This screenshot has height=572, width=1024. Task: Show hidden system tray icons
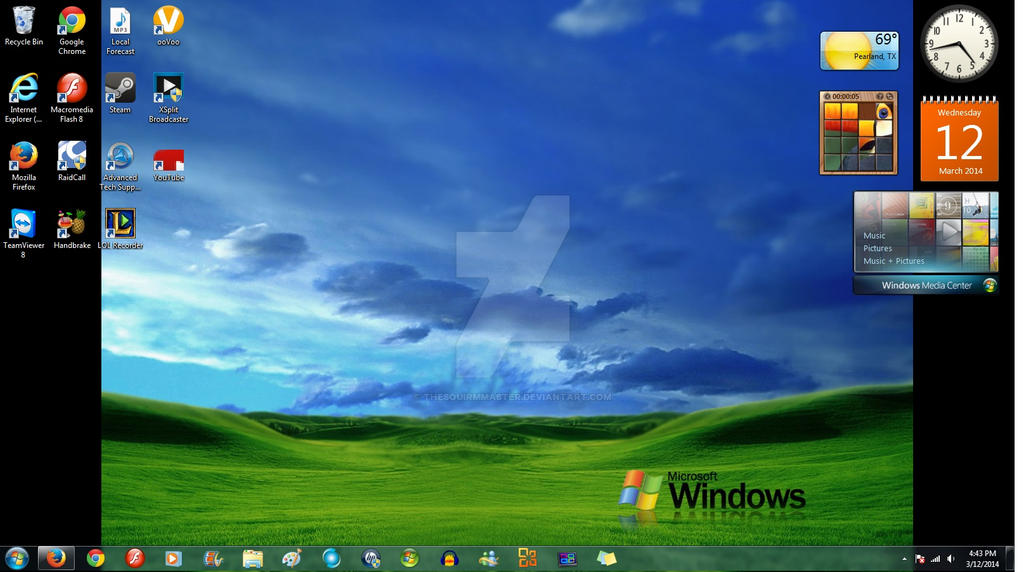pos(904,559)
